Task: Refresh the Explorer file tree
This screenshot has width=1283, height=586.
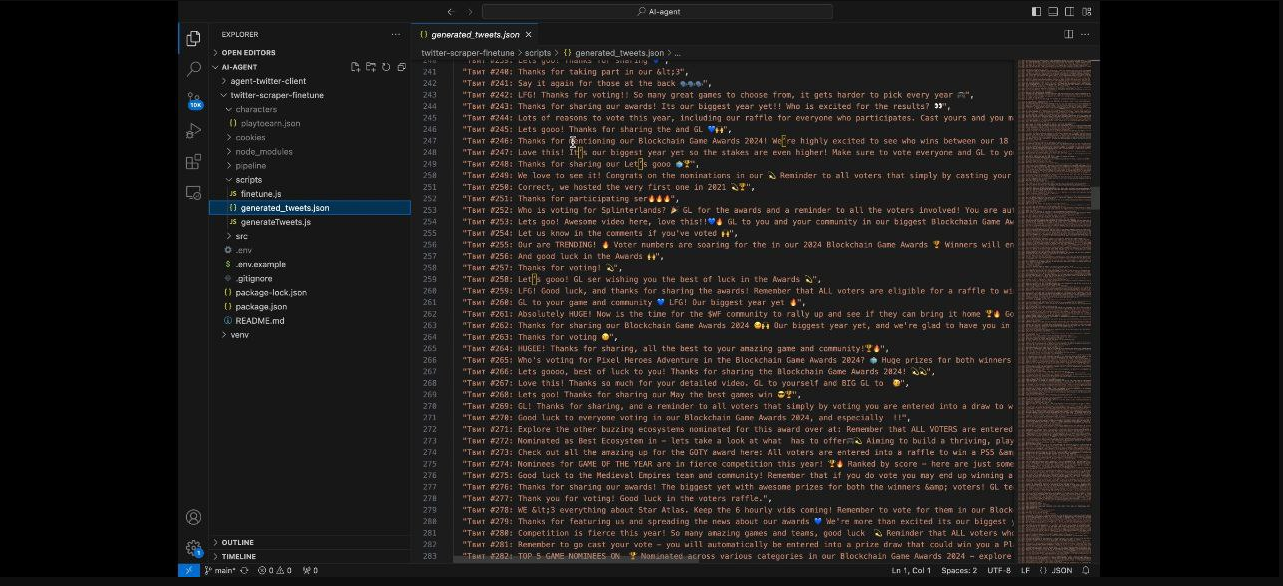Action: click(386, 67)
